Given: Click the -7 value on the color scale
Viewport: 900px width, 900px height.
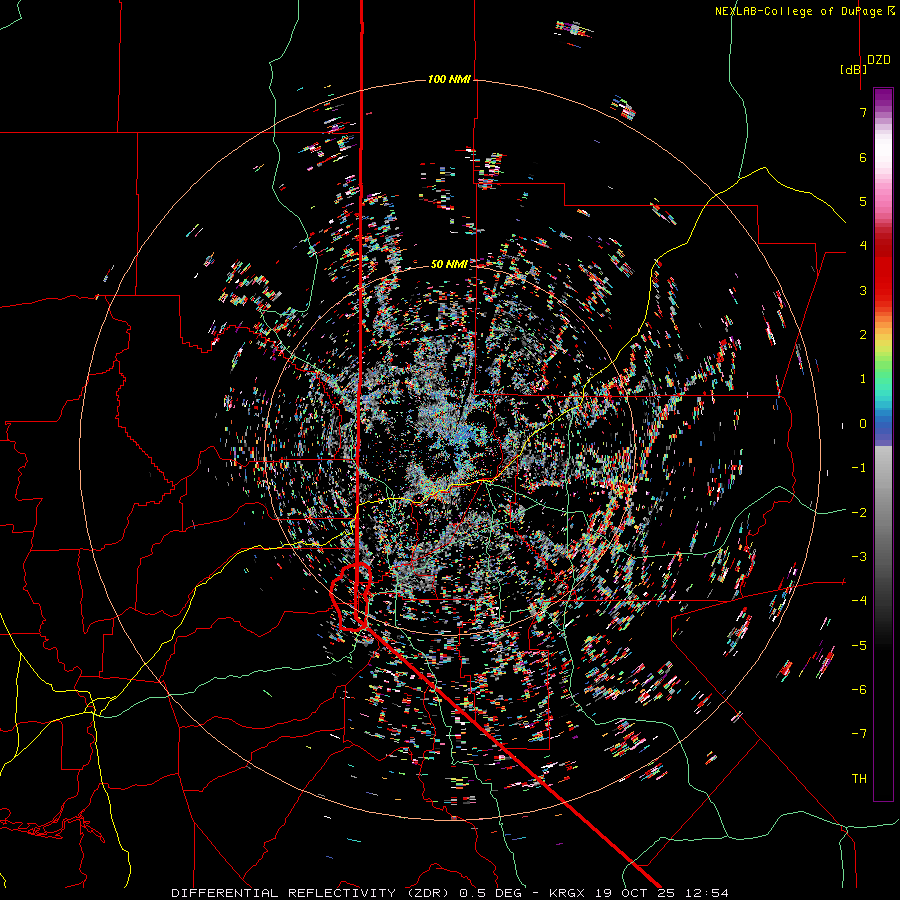Looking at the screenshot, I should point(859,734).
